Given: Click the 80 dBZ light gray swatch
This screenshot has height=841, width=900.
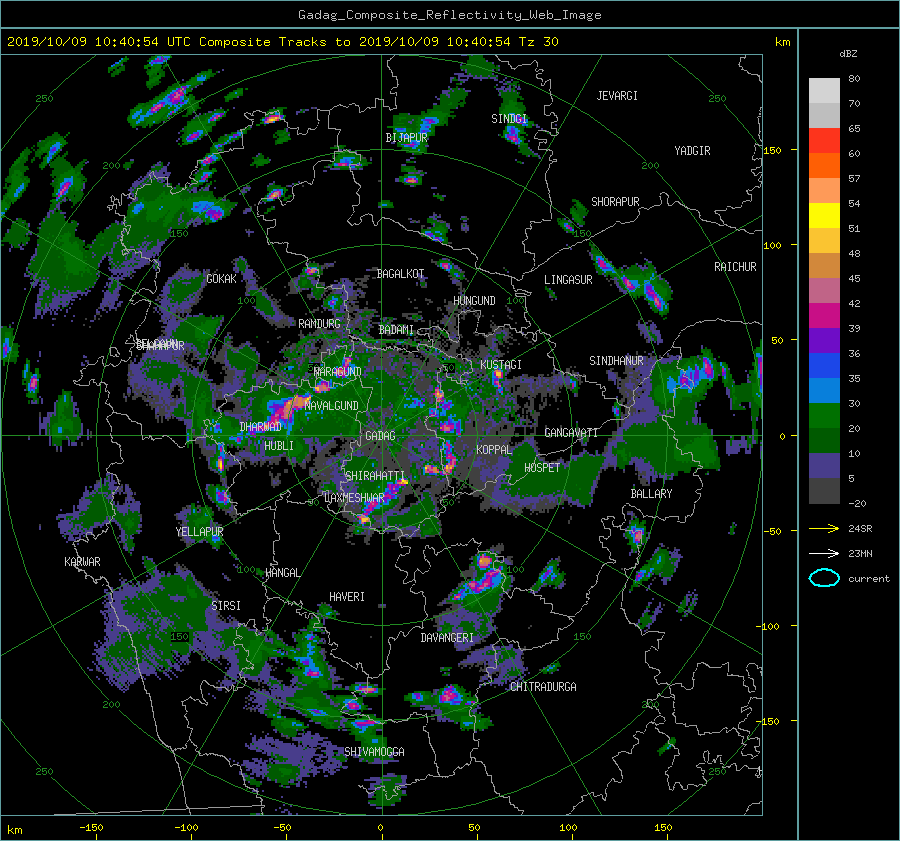Looking at the screenshot, I should (824, 90).
